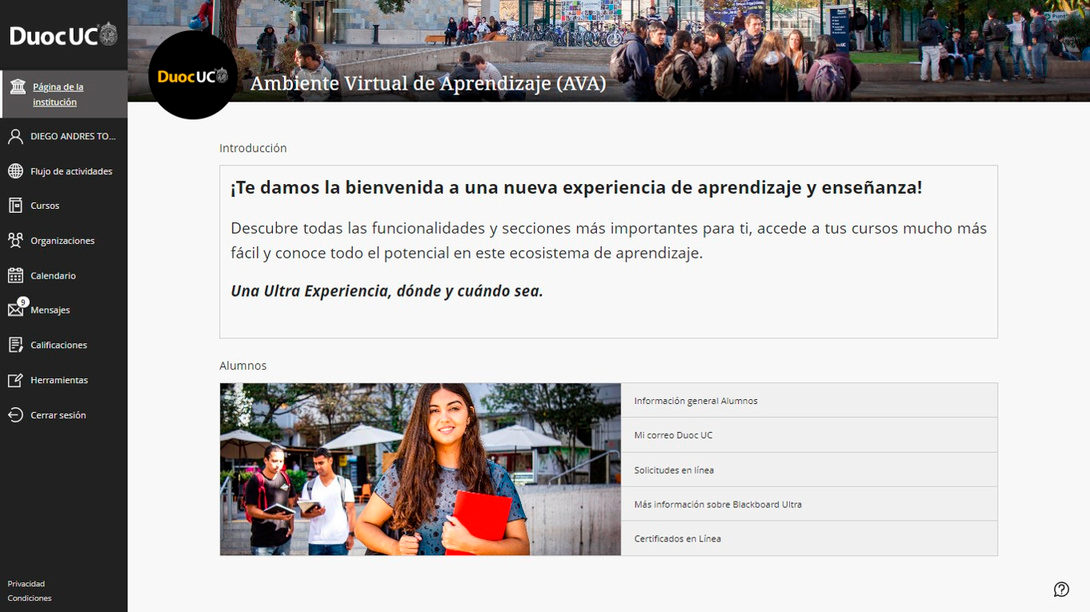
Task: Click the round DuocUC banner logo
Action: (x=193, y=75)
